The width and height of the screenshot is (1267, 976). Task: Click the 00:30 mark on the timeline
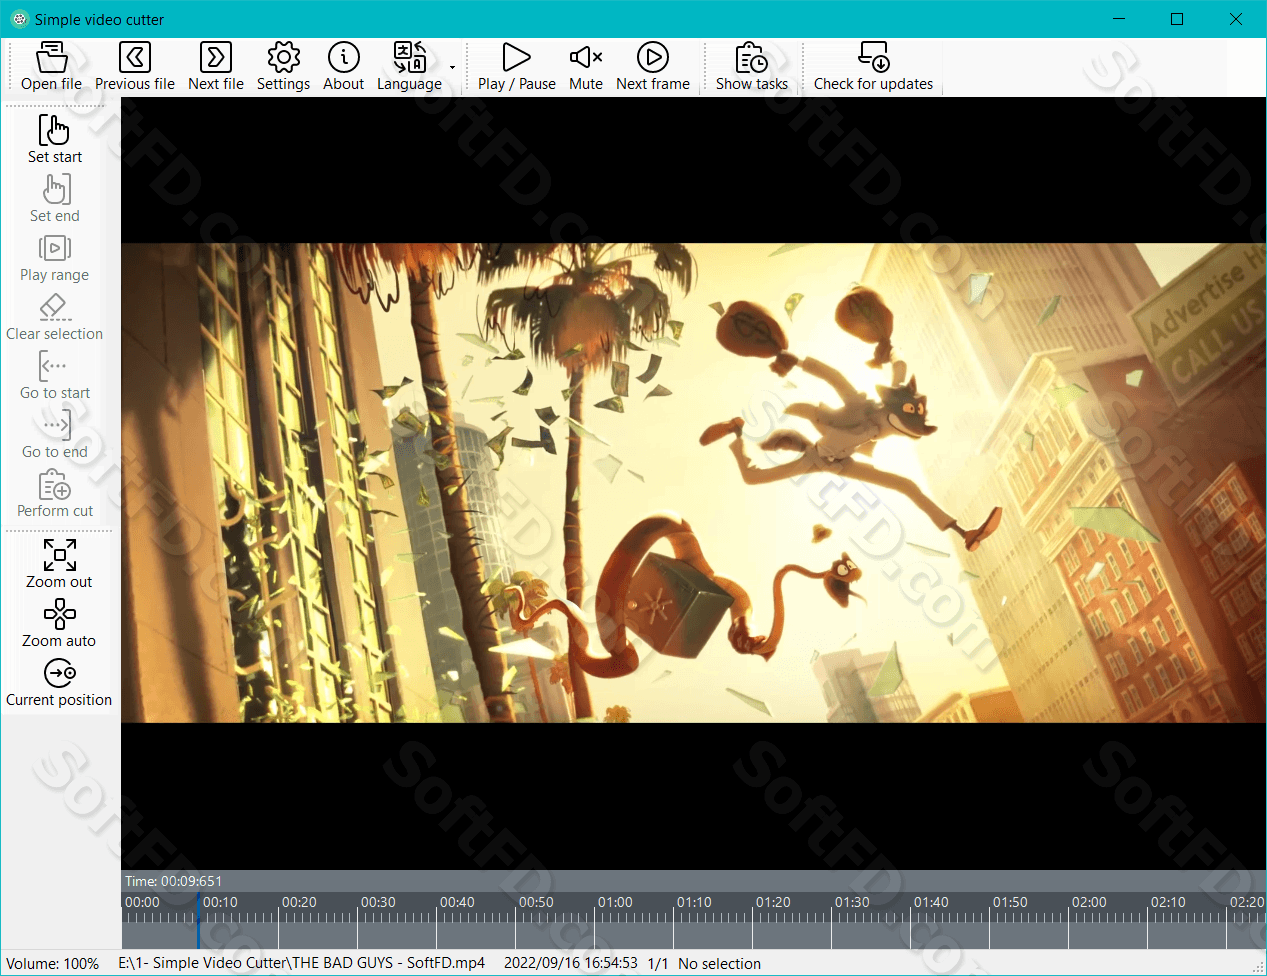(x=378, y=902)
